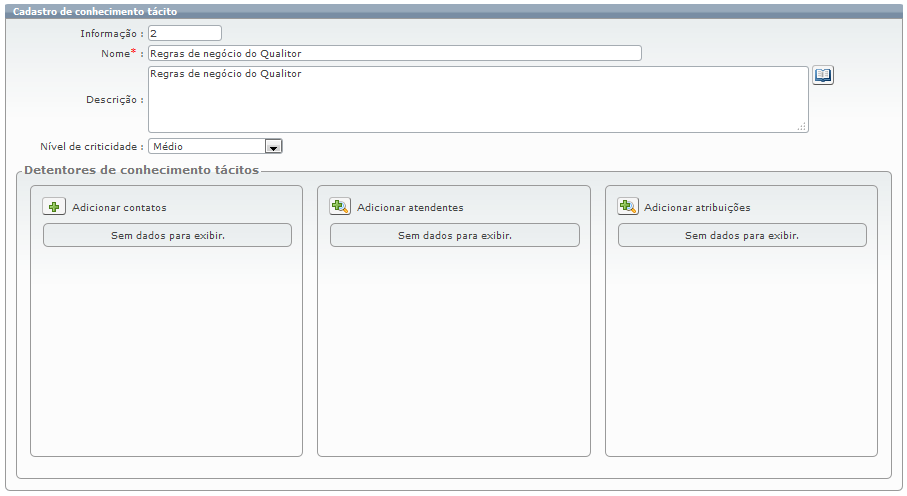Click the resize grip of the description box
This screenshot has width=907, height=496.
click(802, 127)
